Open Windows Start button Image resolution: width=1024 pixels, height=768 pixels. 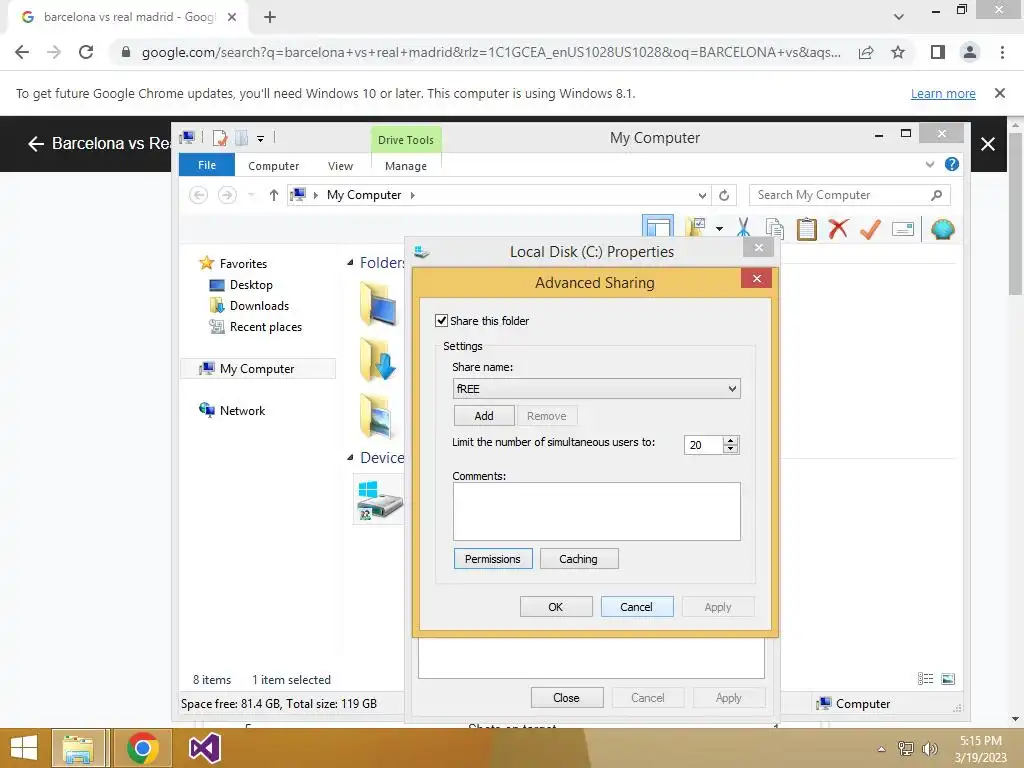coord(24,748)
